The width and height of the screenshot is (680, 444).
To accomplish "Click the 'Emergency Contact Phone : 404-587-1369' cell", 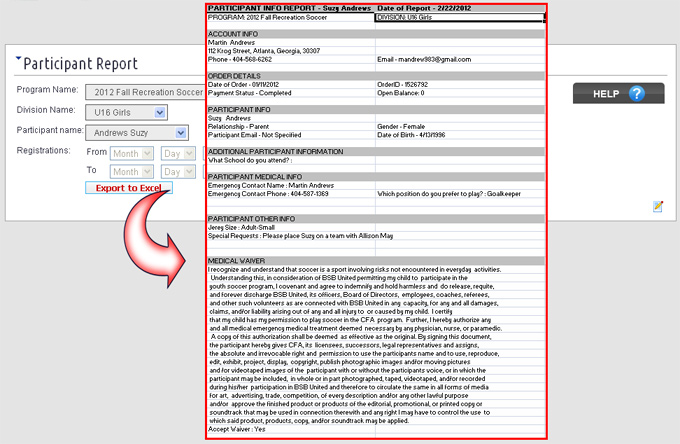I will pos(291,194).
